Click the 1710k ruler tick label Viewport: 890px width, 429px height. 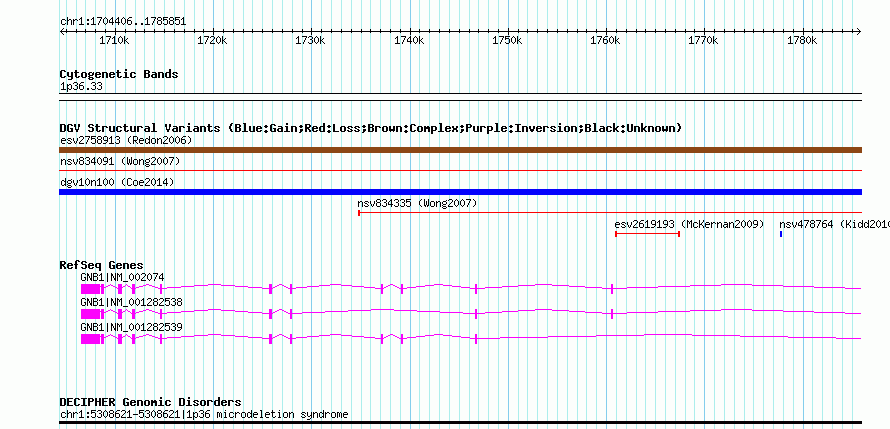(114, 41)
